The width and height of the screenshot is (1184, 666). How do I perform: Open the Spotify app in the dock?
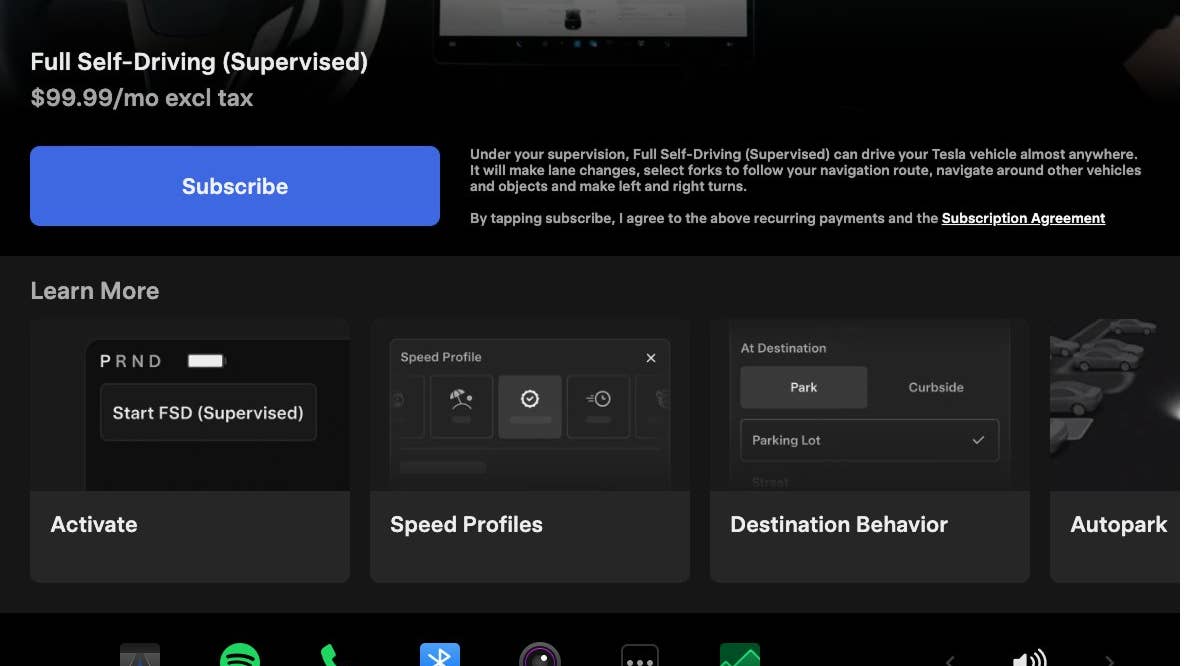click(240, 656)
